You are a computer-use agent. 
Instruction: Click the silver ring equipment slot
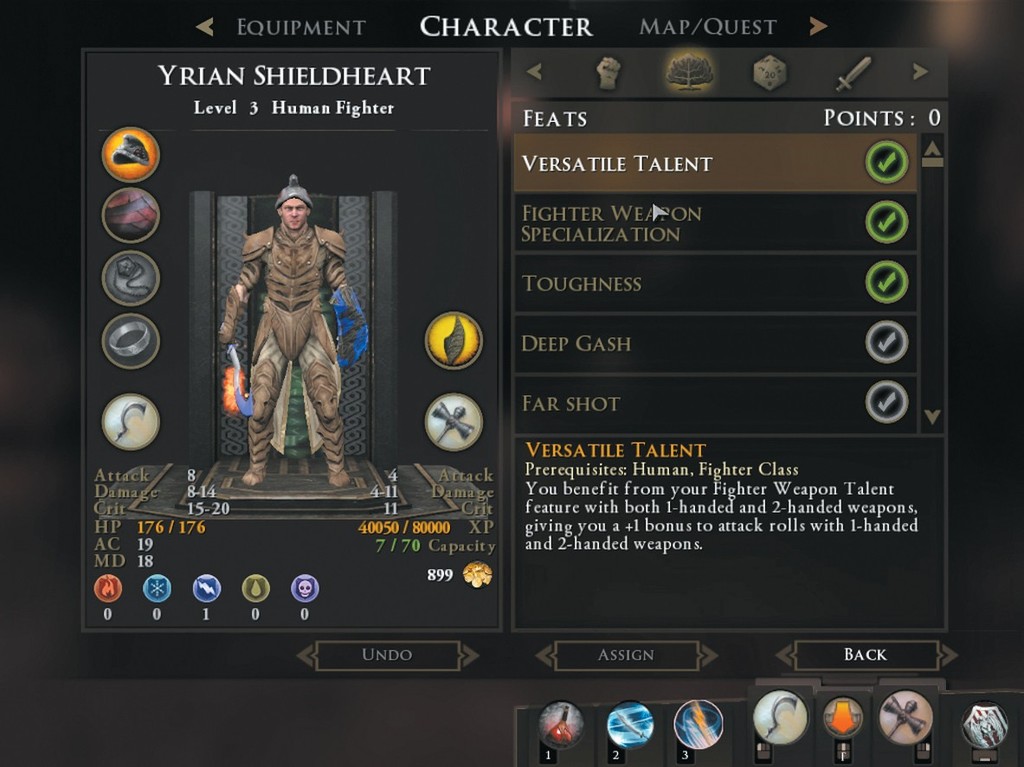(x=131, y=341)
